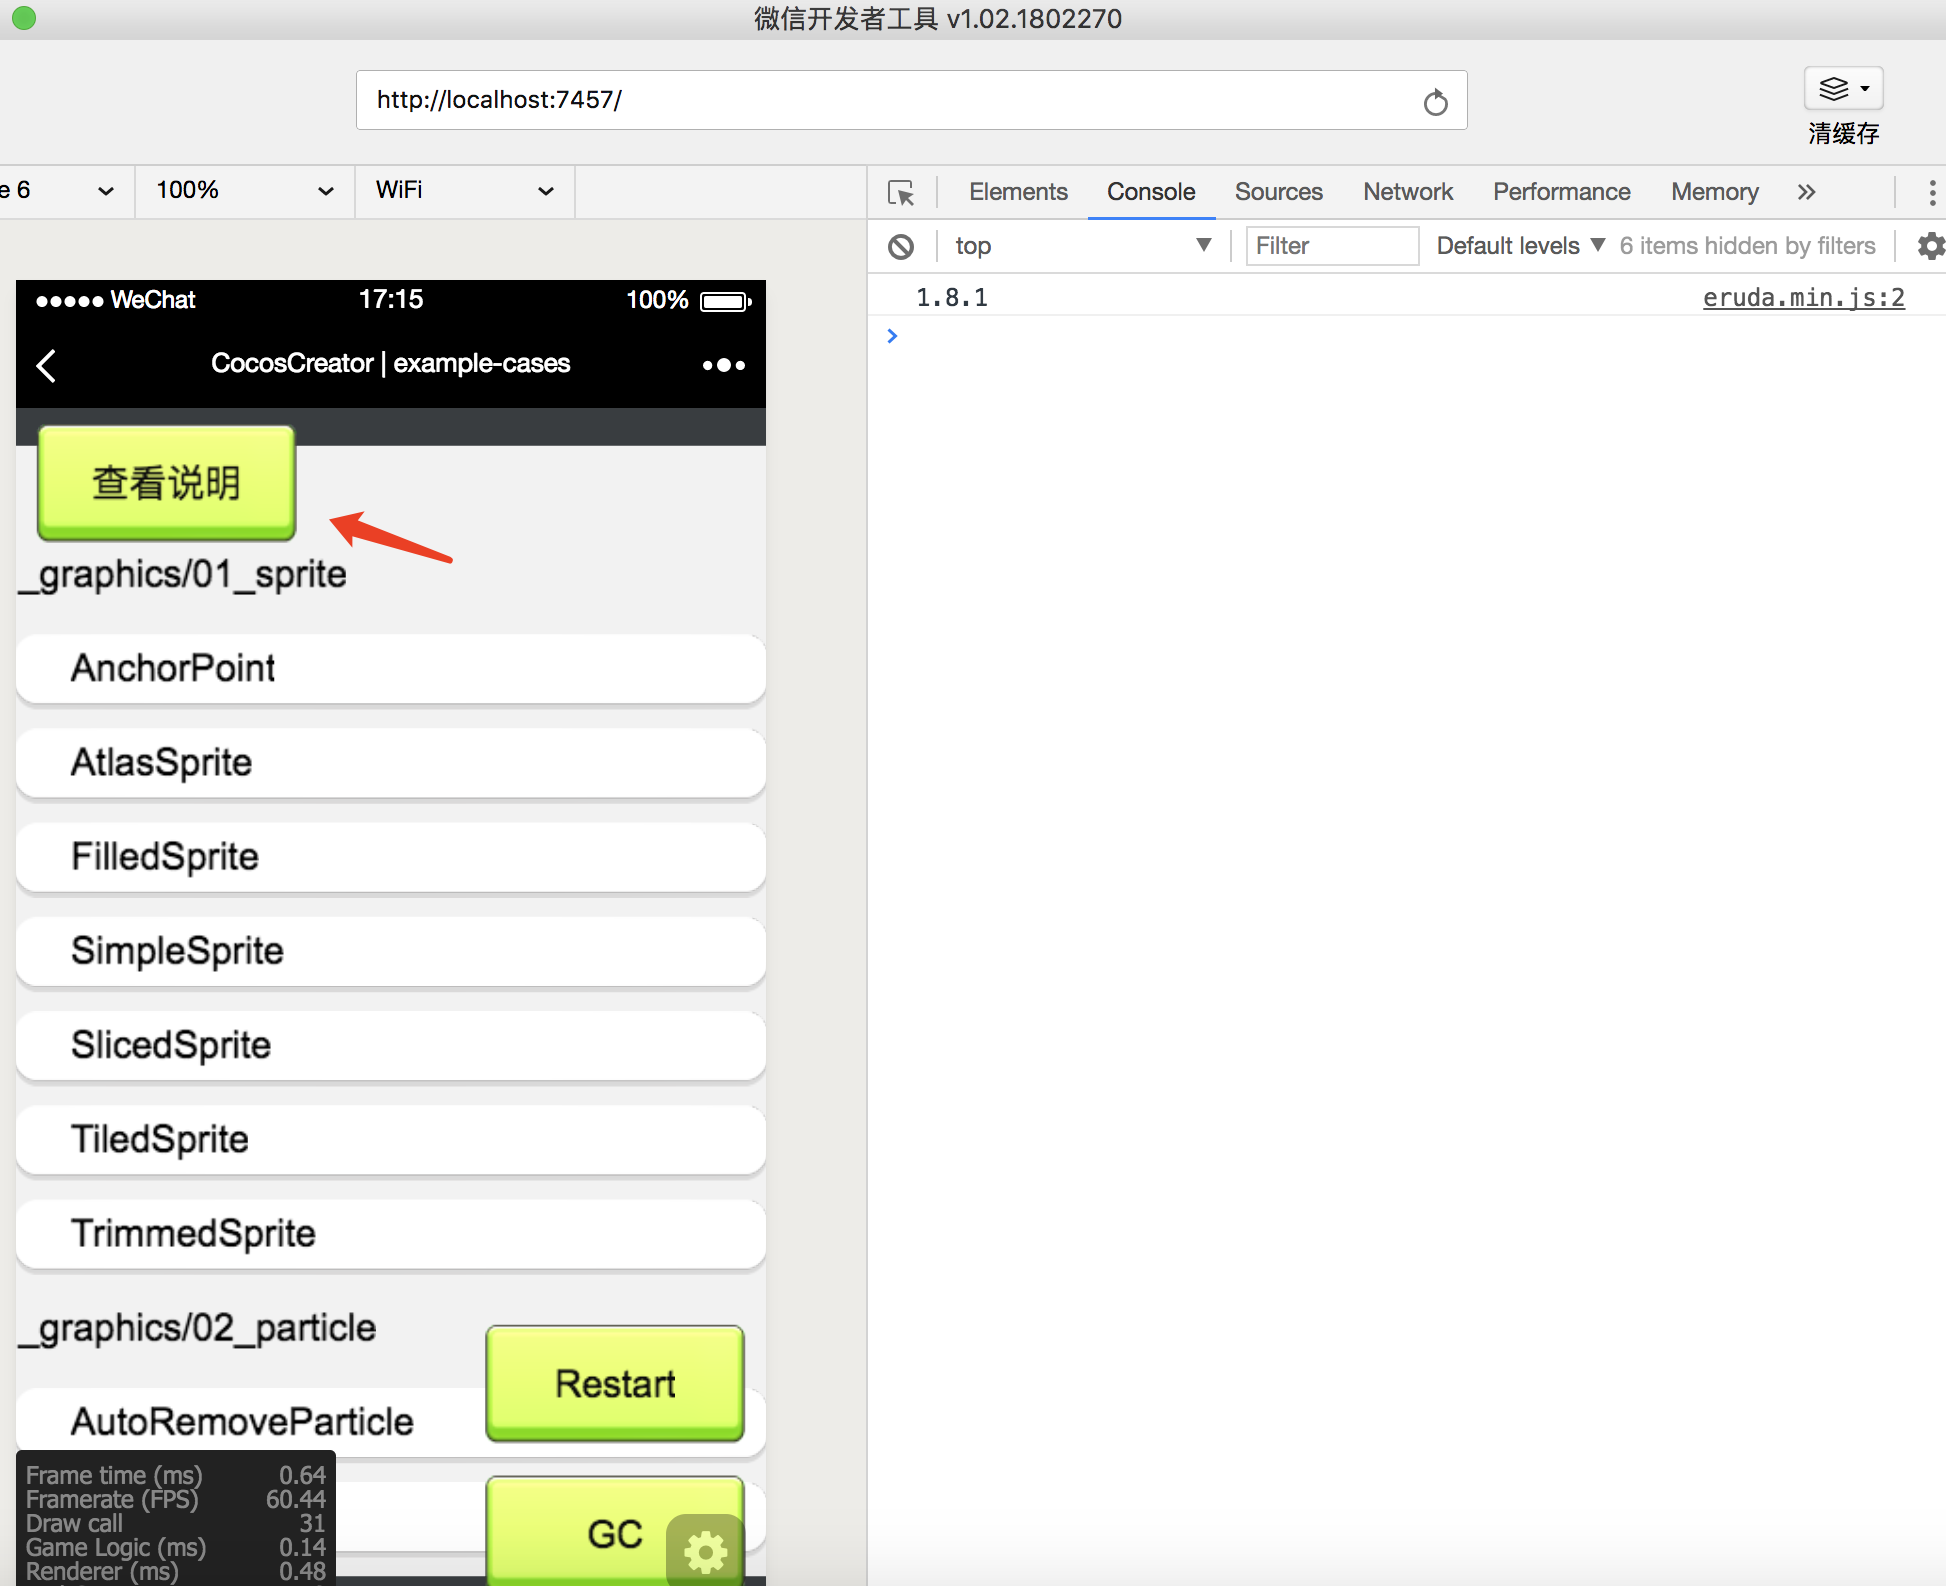Switch to the Network tab

point(1407,192)
